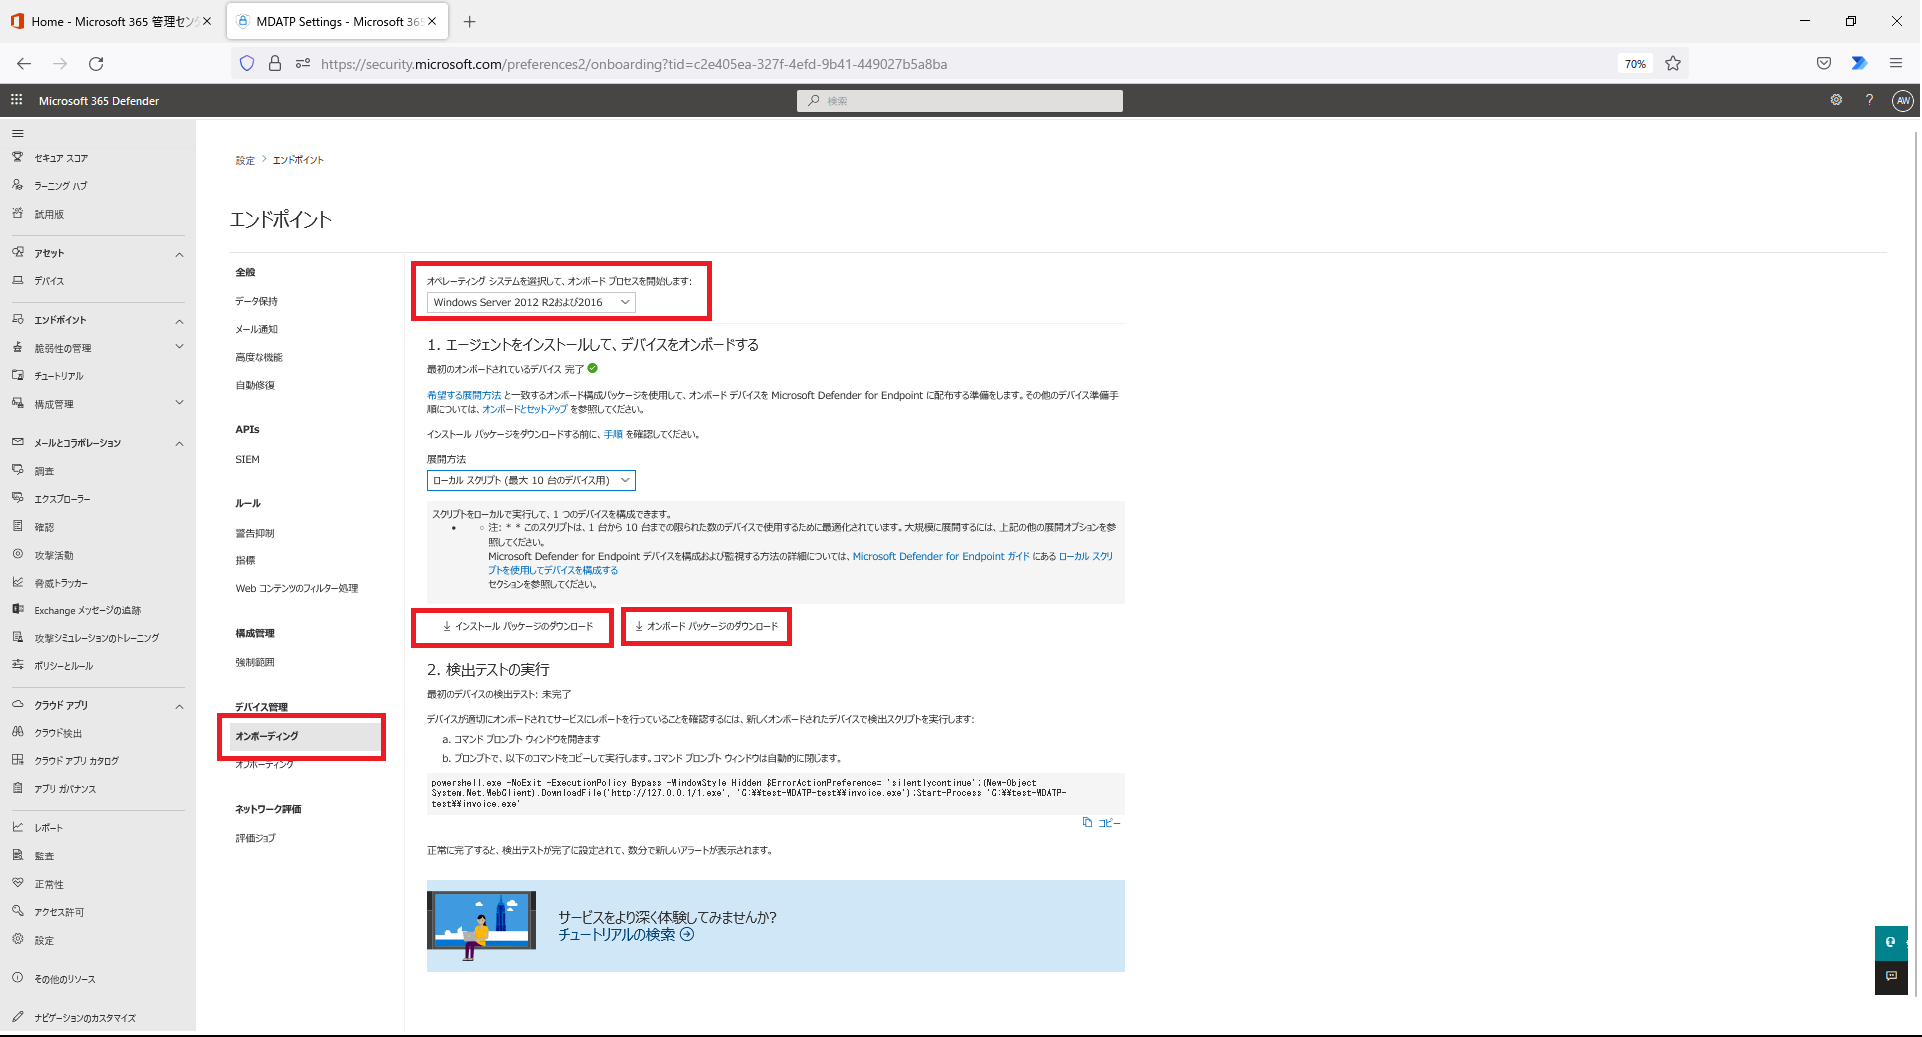Open レポート chart icon in sidebar
Screen dimensions: 1922x1037
17,827
